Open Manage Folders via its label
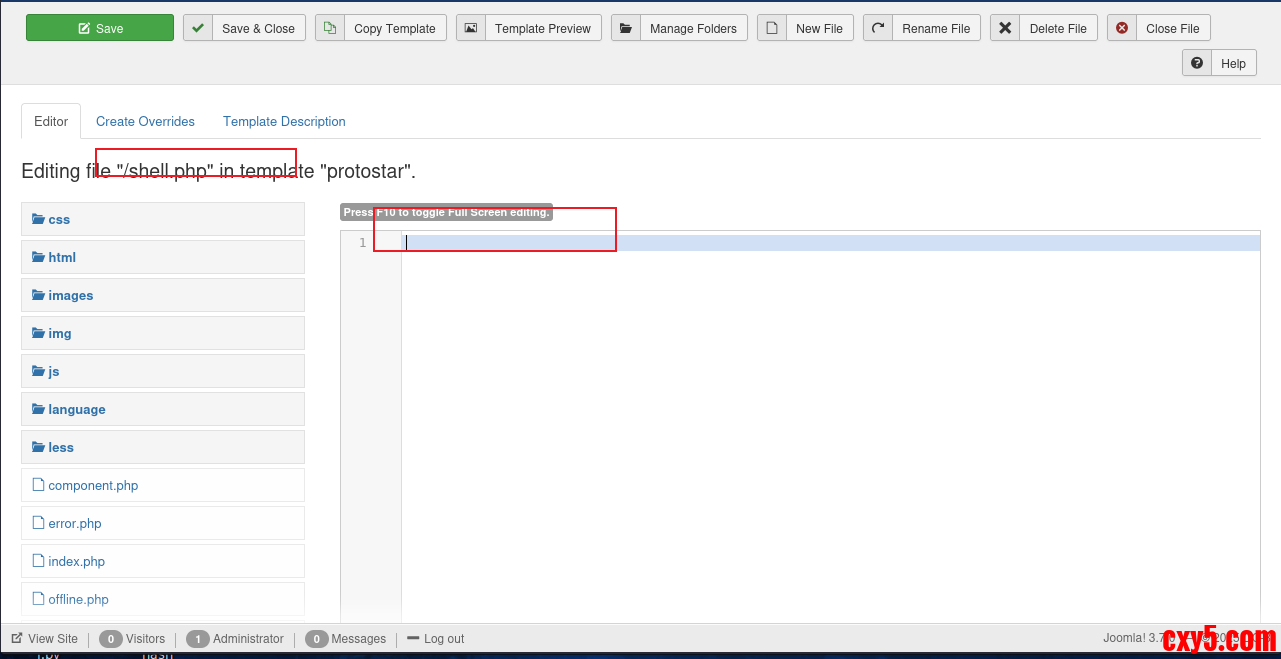Viewport: 1281px width, 659px height. [693, 28]
